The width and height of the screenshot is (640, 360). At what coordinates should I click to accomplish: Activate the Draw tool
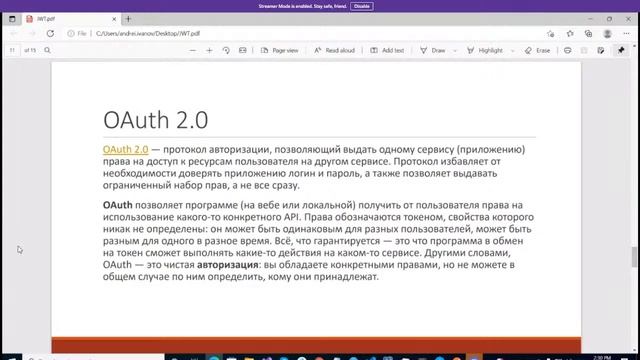pos(433,50)
